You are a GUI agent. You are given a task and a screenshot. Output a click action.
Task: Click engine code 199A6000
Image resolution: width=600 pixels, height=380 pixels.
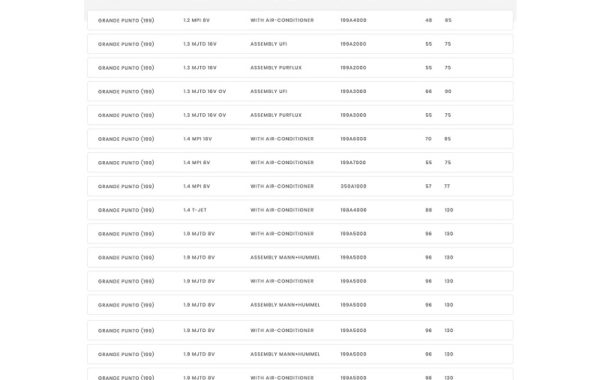pyautogui.click(x=353, y=139)
